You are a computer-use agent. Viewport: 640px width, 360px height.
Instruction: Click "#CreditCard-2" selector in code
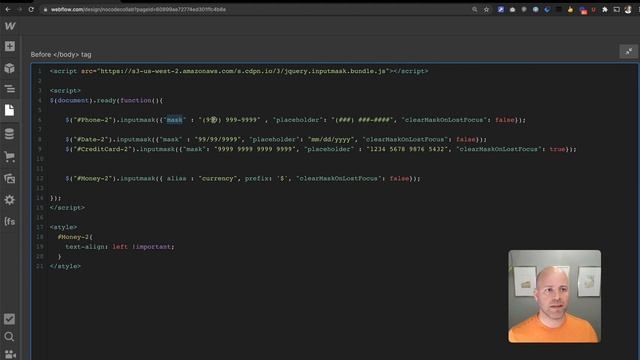(x=103, y=149)
